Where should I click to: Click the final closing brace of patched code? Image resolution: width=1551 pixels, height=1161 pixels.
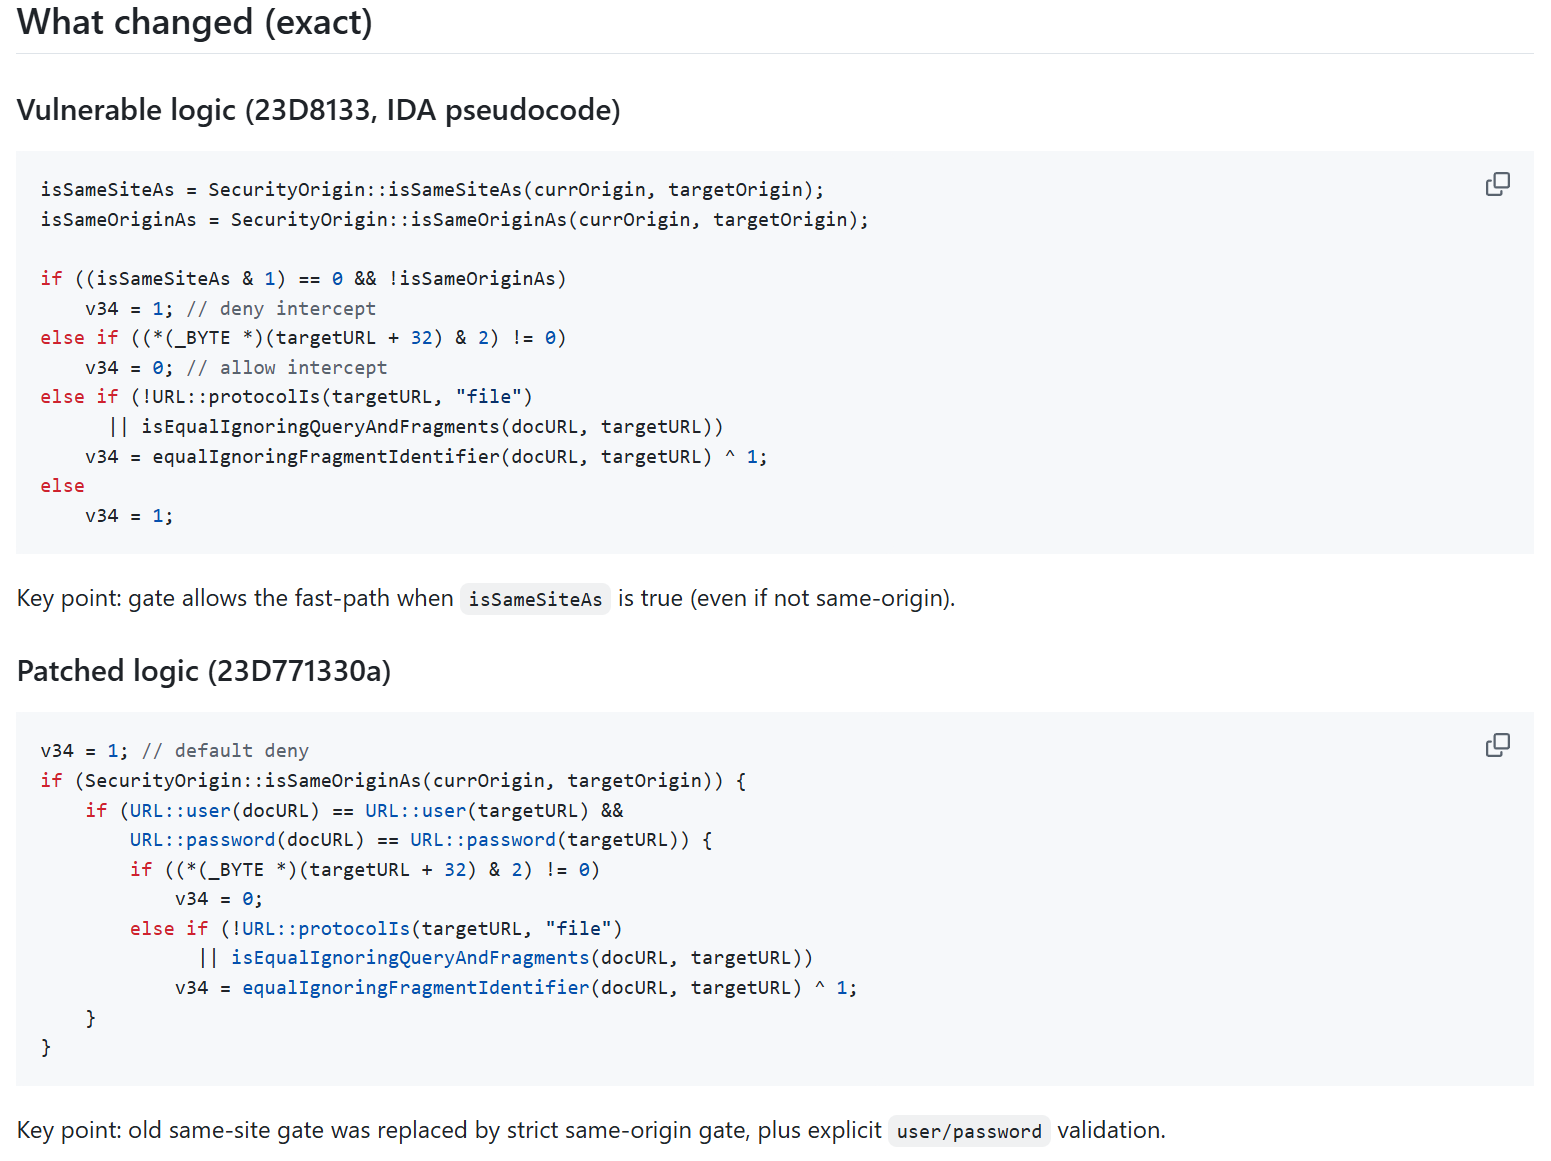[x=46, y=1047]
